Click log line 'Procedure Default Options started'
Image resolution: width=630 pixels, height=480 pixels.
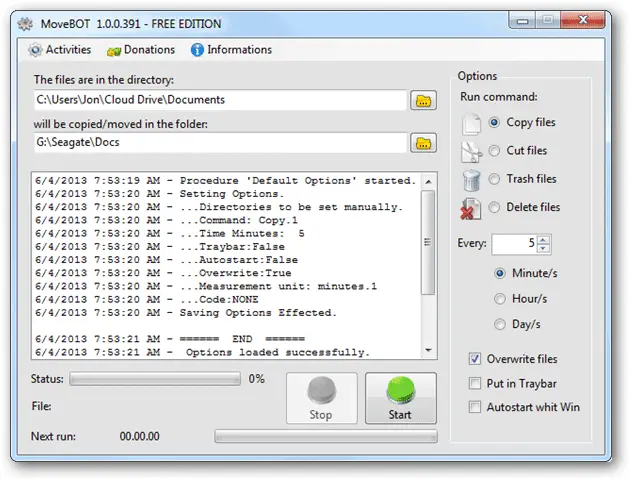point(225,181)
